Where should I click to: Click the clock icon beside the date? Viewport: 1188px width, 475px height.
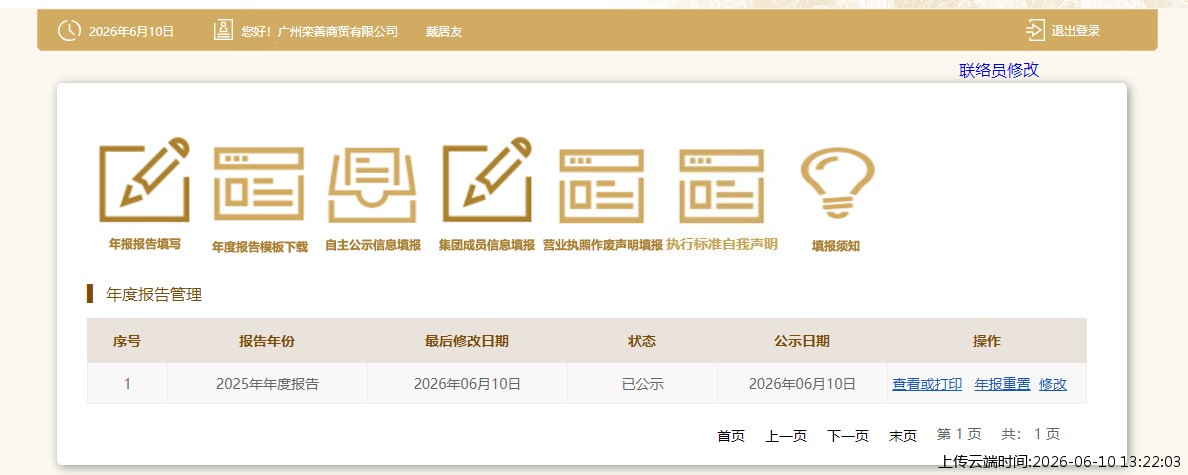(x=69, y=30)
